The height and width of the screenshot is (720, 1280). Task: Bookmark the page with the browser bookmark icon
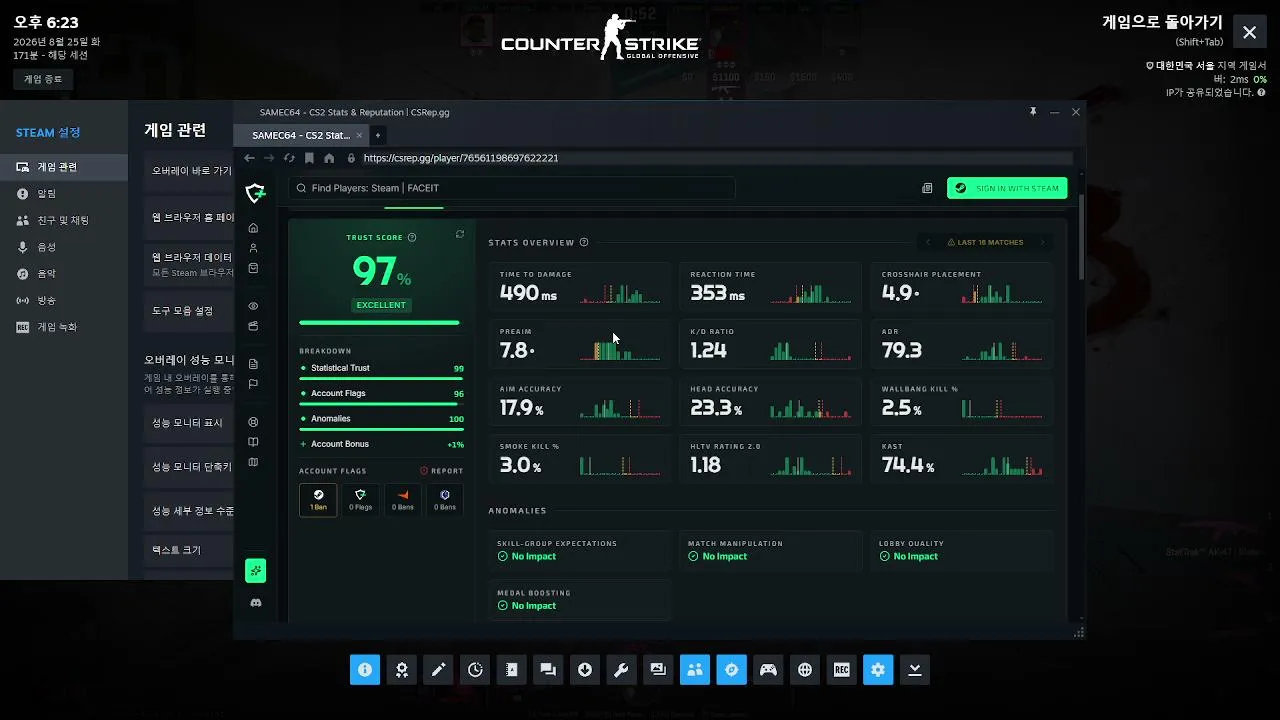pyautogui.click(x=309, y=158)
